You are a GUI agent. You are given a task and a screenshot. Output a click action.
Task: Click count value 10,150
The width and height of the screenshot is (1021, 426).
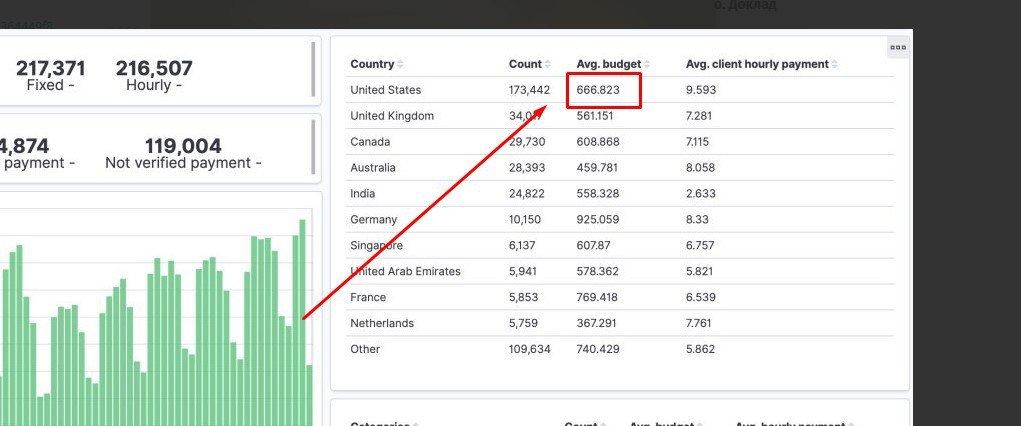525,220
